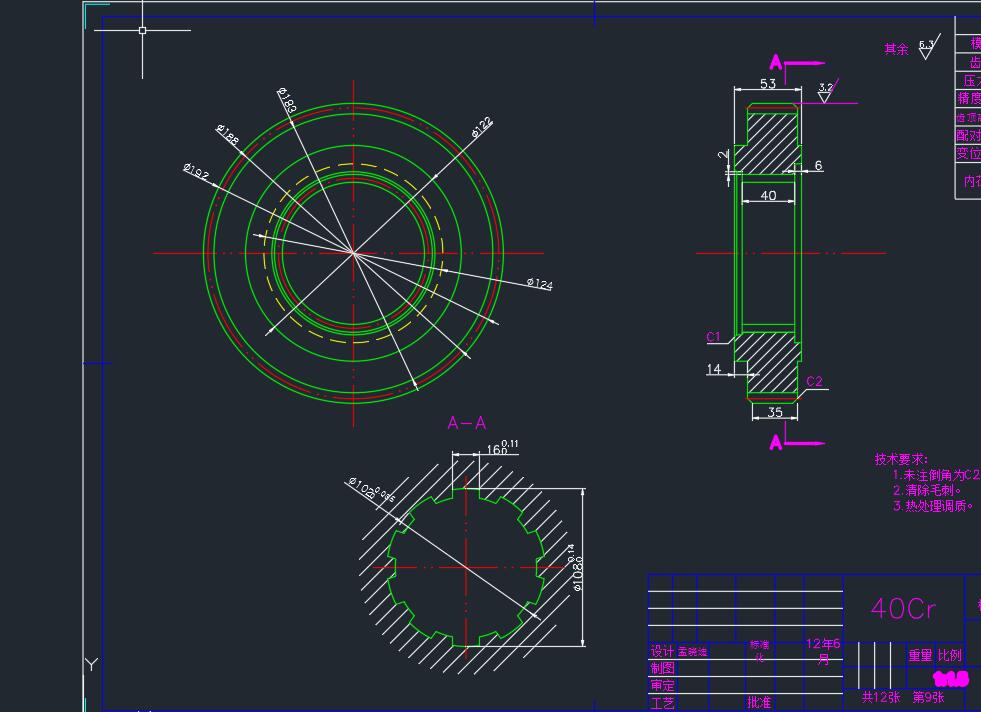Click the 工艺 cell in title block

pos(662,703)
